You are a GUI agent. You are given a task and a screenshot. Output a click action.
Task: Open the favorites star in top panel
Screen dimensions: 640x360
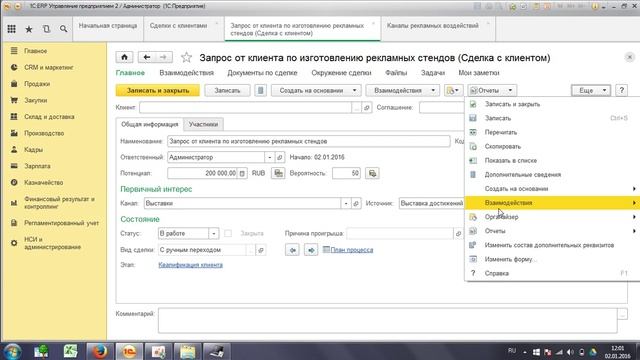(x=29, y=29)
